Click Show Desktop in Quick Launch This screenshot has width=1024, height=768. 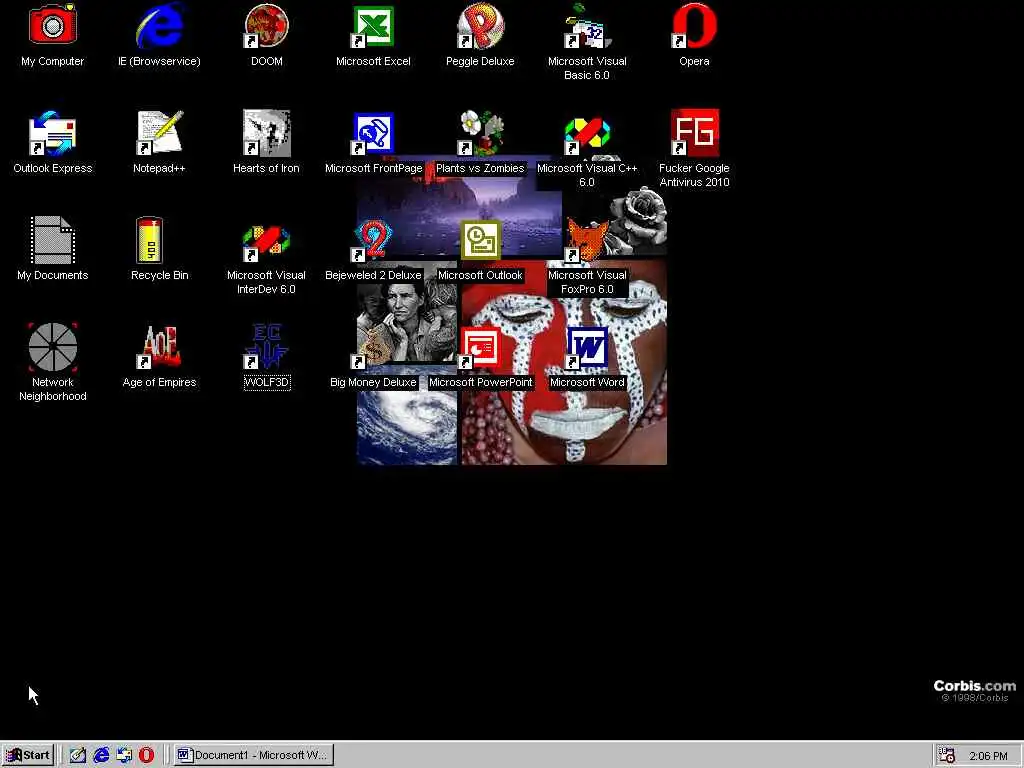click(78, 755)
